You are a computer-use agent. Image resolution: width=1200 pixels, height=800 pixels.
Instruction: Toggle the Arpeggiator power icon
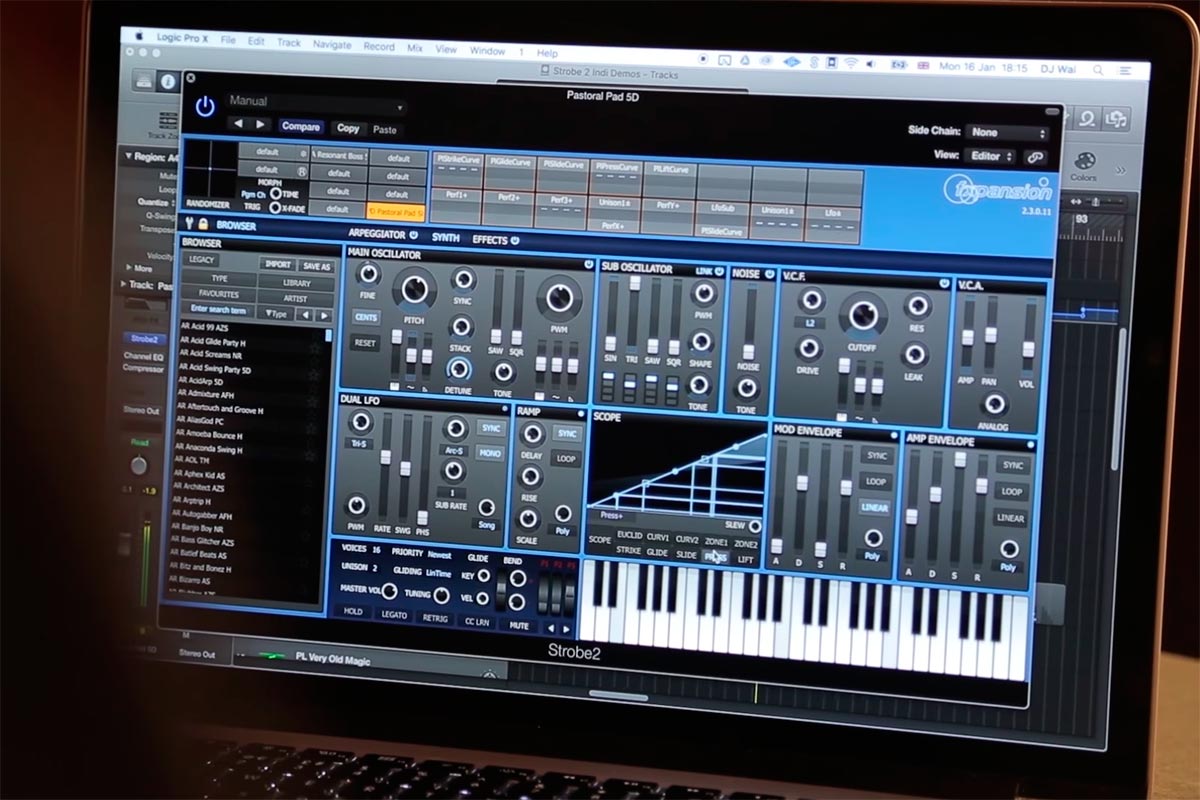click(x=413, y=236)
